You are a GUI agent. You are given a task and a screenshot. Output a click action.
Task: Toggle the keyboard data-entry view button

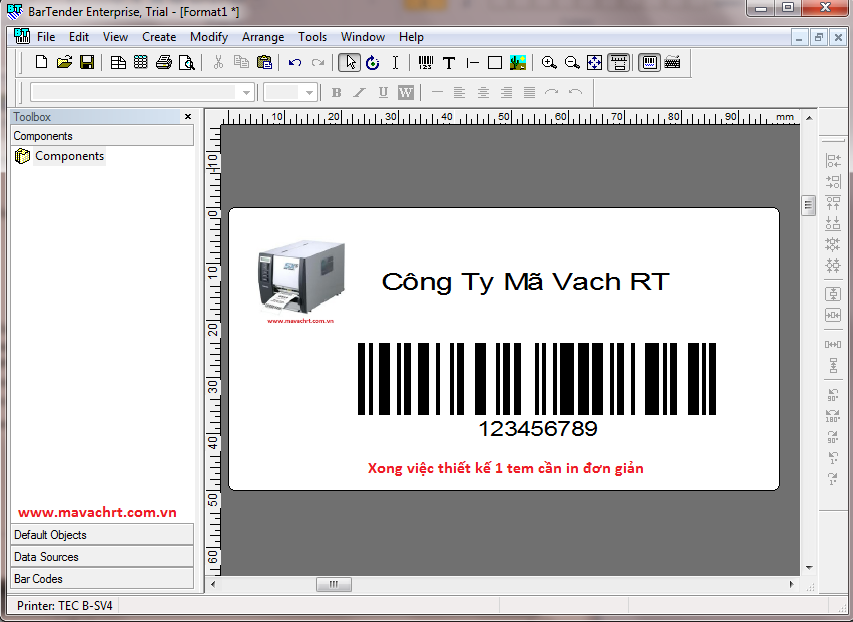(x=672, y=62)
